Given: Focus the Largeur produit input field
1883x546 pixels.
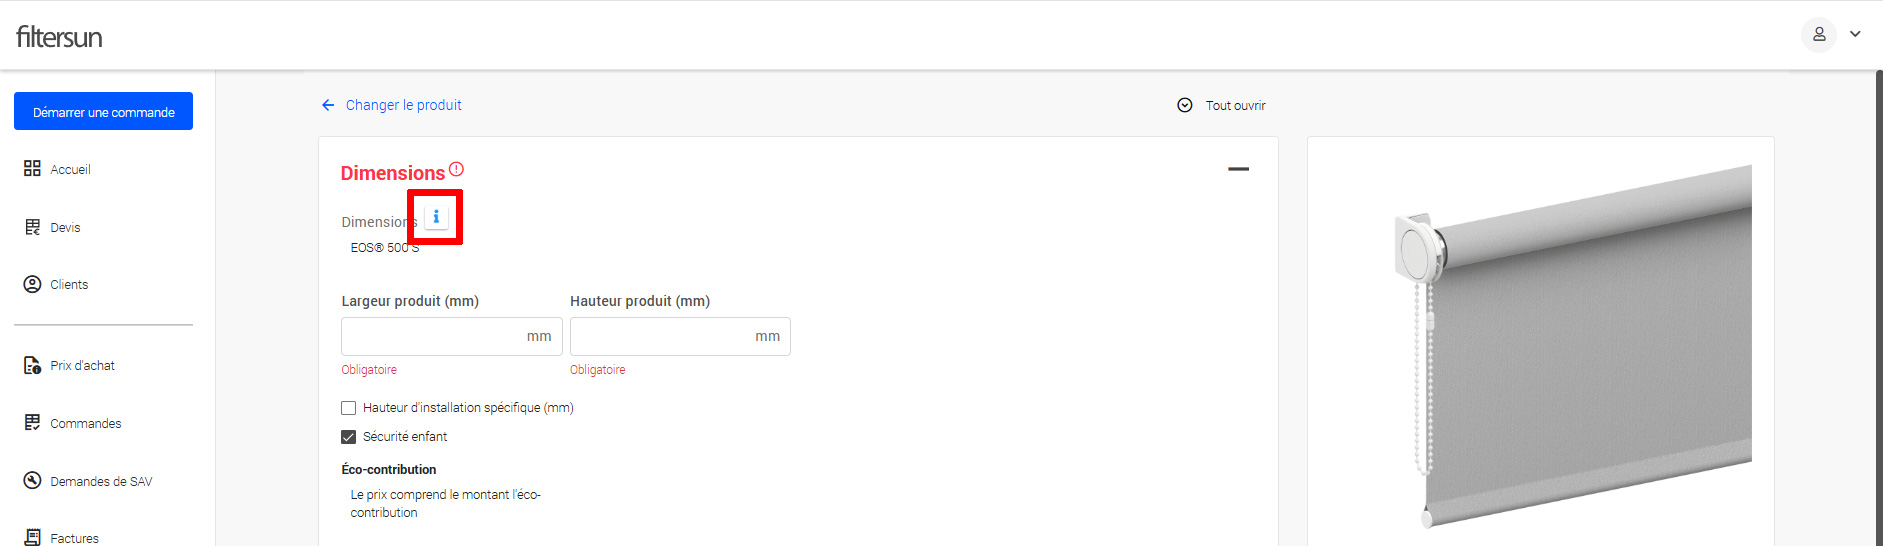Looking at the screenshot, I should [x=432, y=336].
